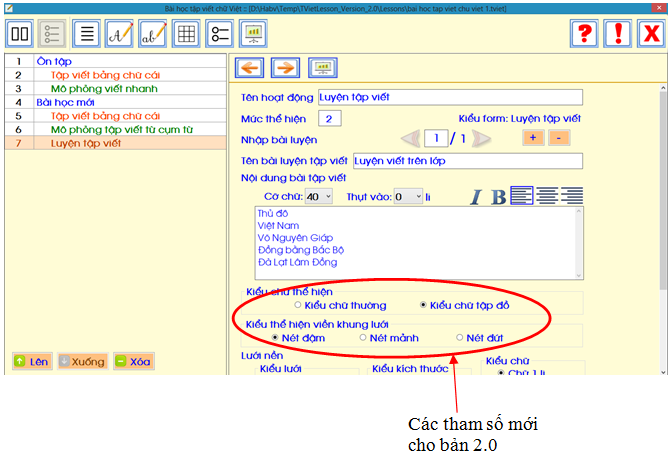Choose Nét đứt border style
This screenshot has width=671, height=458.
point(460,338)
